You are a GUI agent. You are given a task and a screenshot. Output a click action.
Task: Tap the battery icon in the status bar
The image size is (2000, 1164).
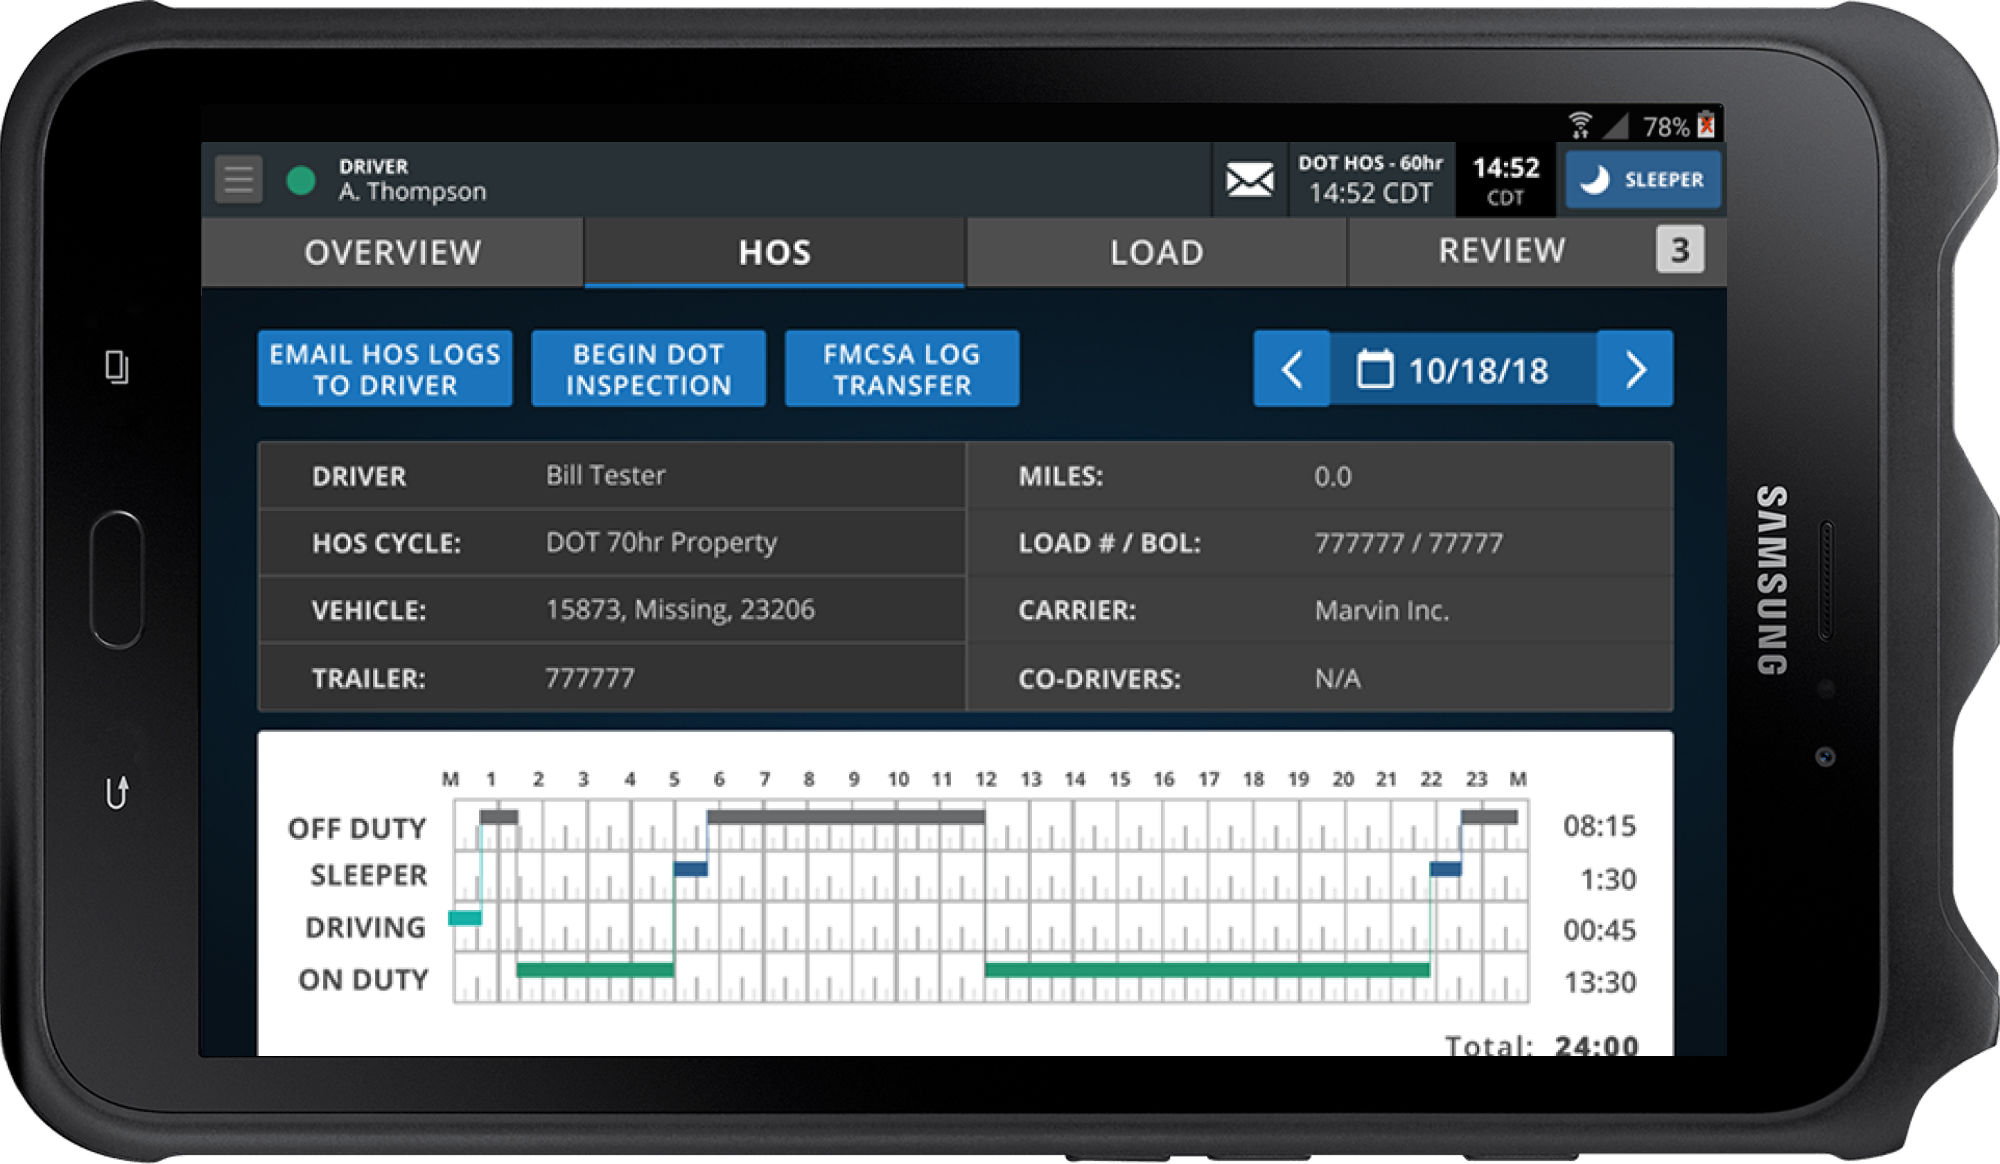click(x=1706, y=125)
